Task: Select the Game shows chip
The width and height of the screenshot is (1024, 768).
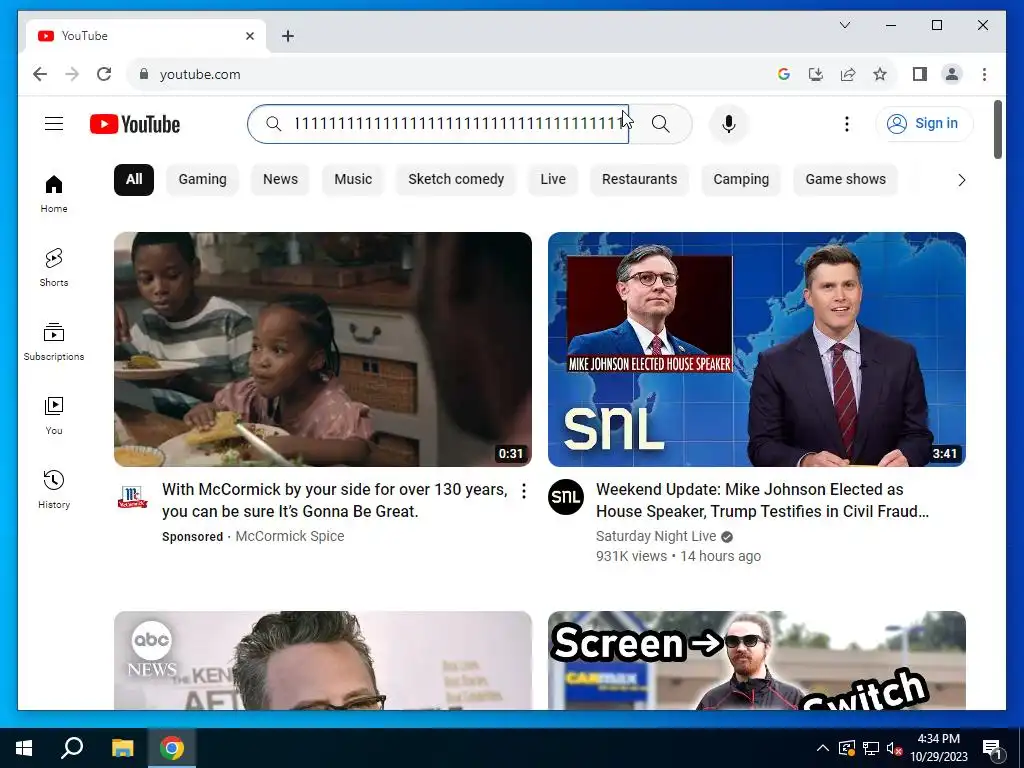Action: pyautogui.click(x=846, y=180)
